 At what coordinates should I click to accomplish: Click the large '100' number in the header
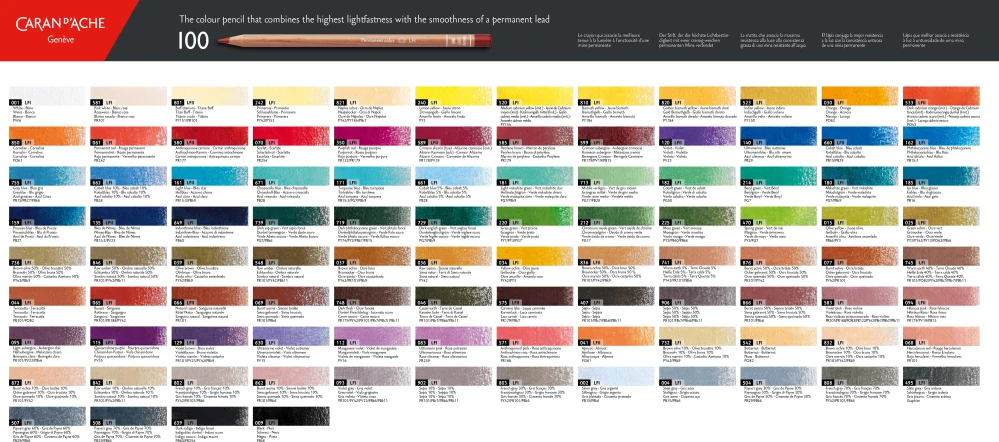click(x=194, y=41)
